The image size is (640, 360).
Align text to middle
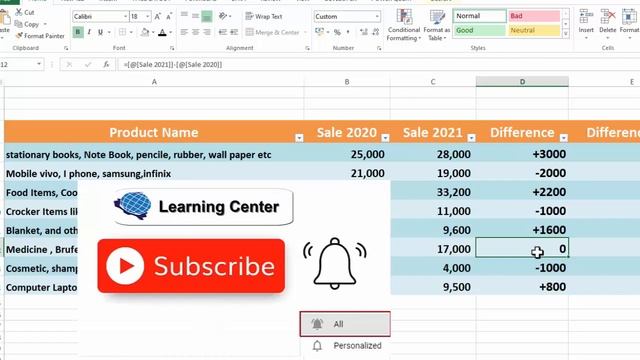click(x=196, y=16)
